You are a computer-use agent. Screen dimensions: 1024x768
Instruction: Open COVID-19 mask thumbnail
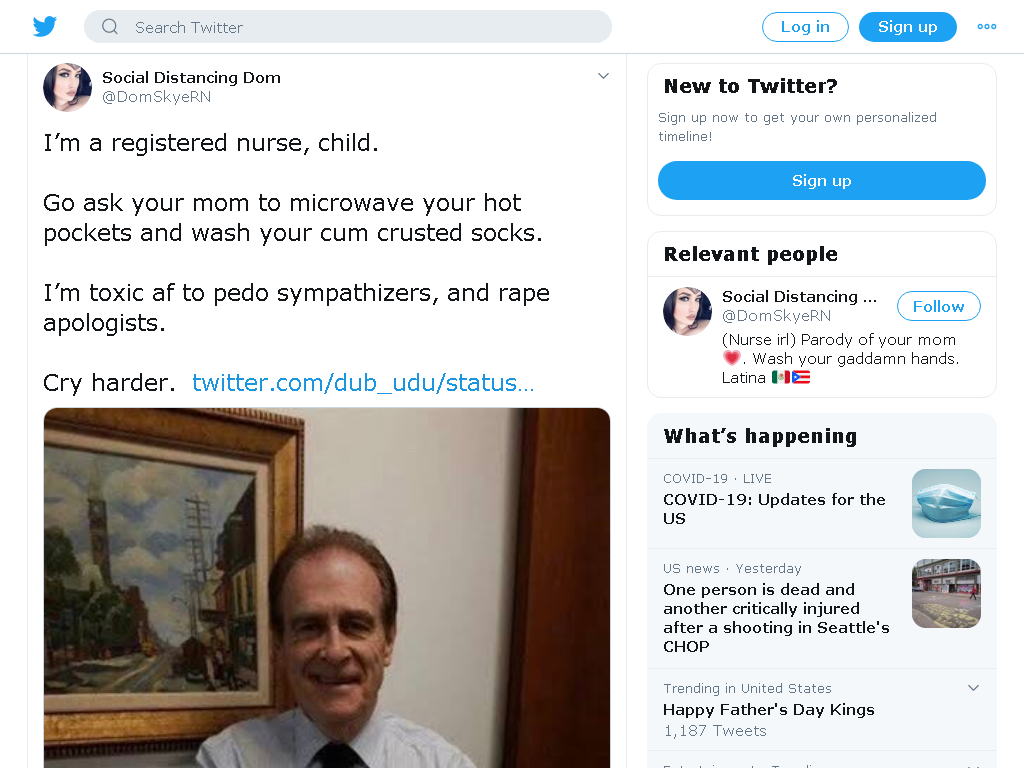(946, 504)
